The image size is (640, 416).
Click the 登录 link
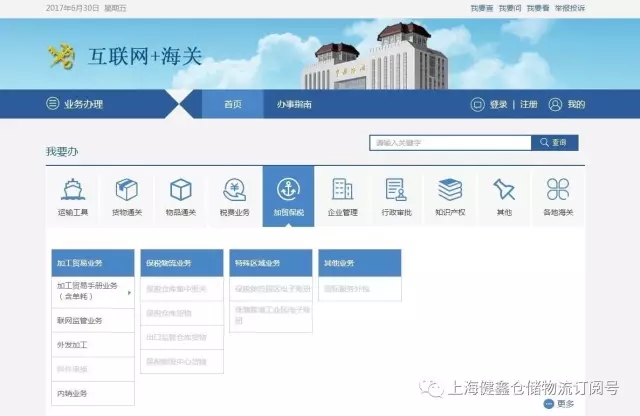click(498, 105)
